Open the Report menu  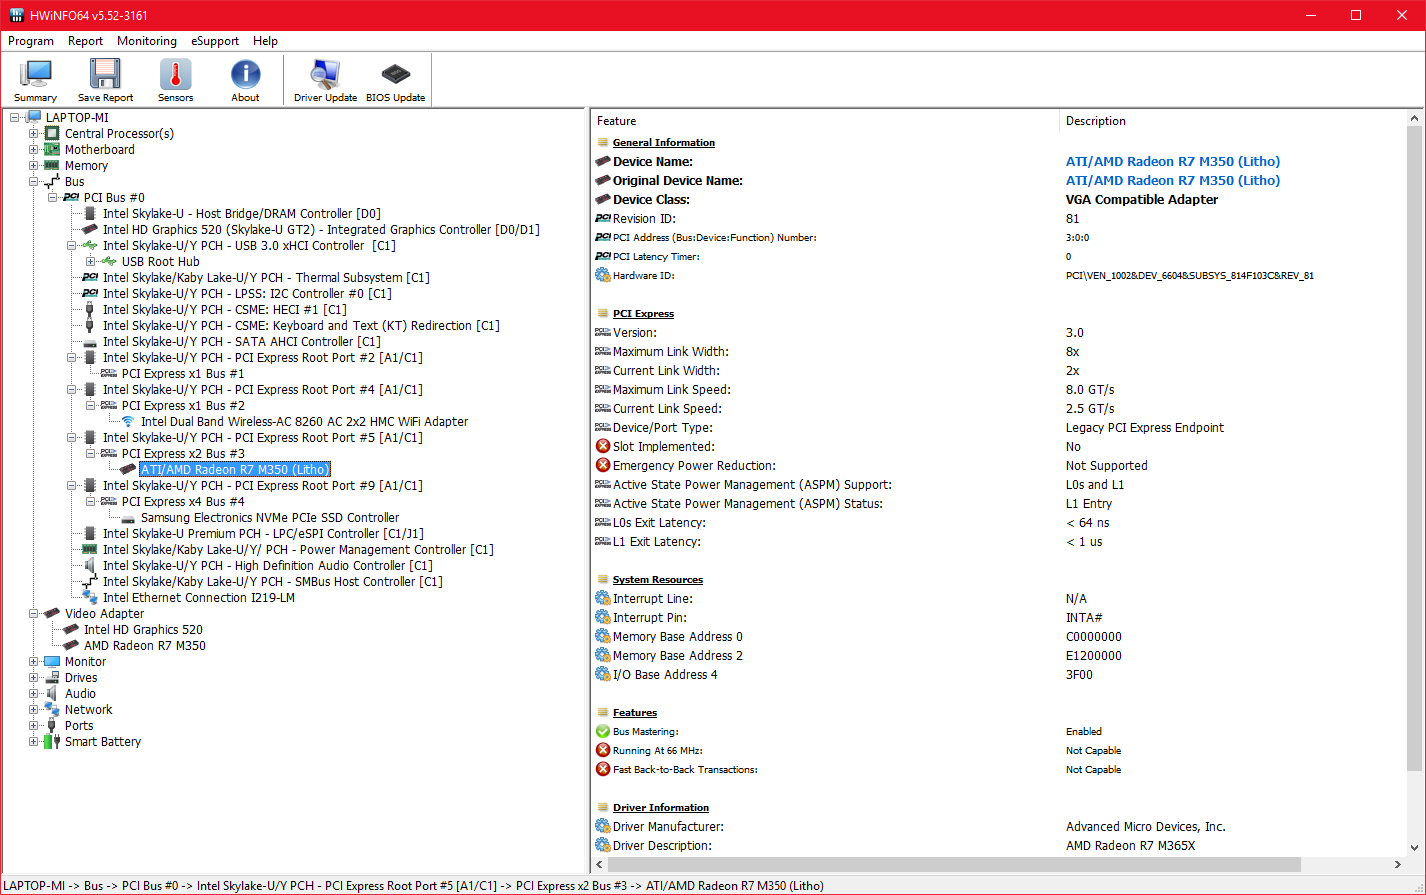[x=86, y=41]
